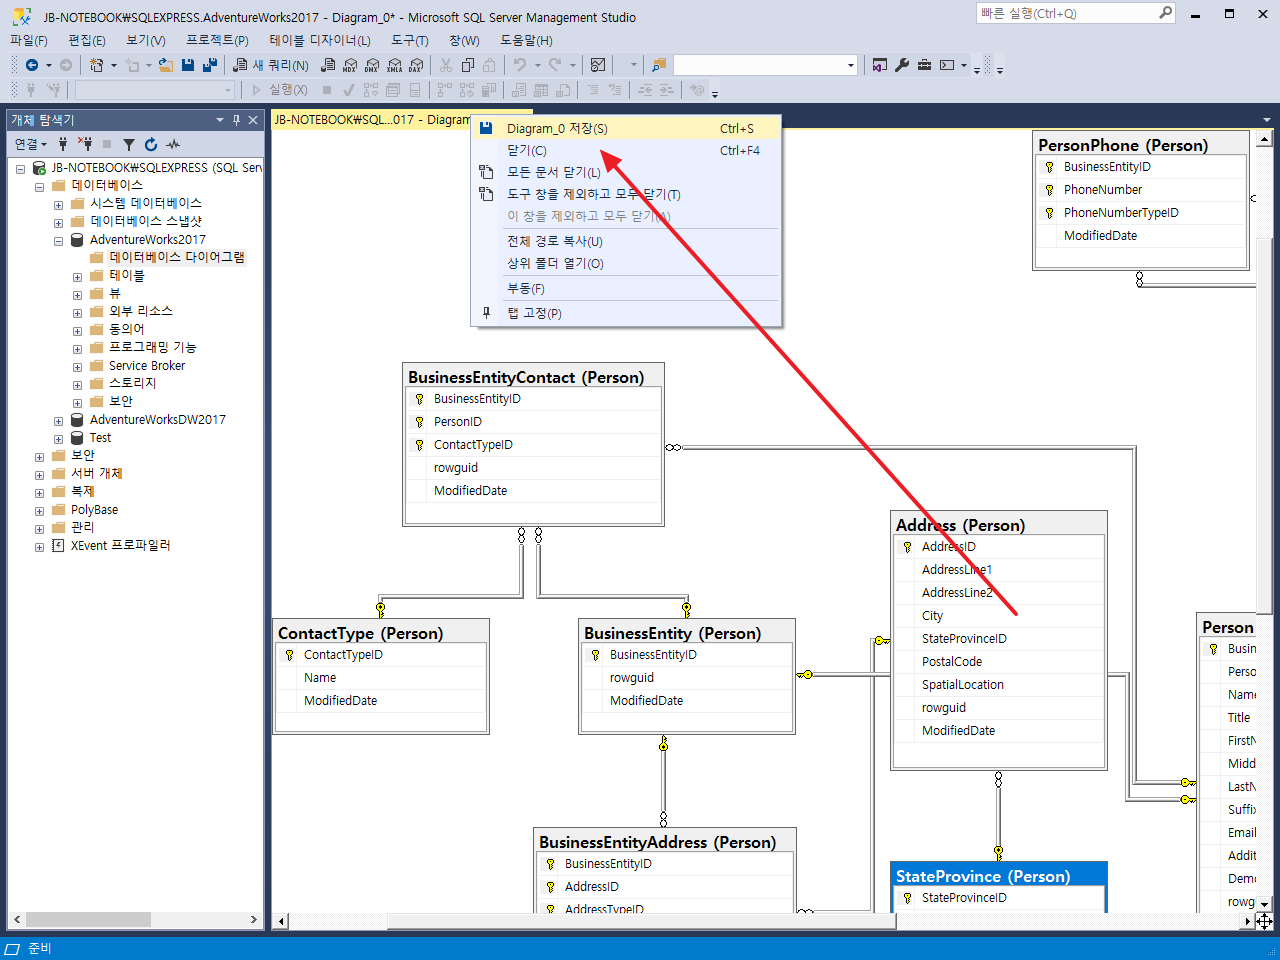Screen dimensions: 1280x960
Task: Collapse the AdventureWorks2017 database node
Action: pos(58,240)
